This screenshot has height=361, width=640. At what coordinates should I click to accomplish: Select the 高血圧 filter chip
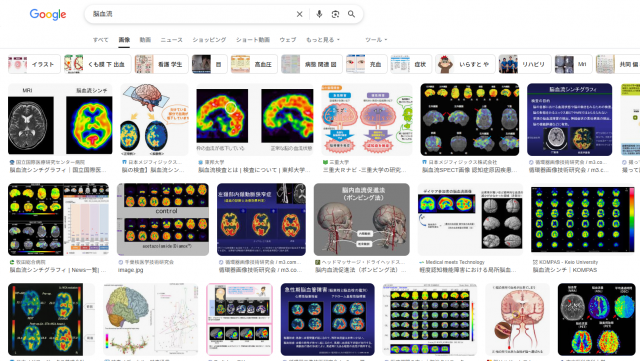pos(254,64)
